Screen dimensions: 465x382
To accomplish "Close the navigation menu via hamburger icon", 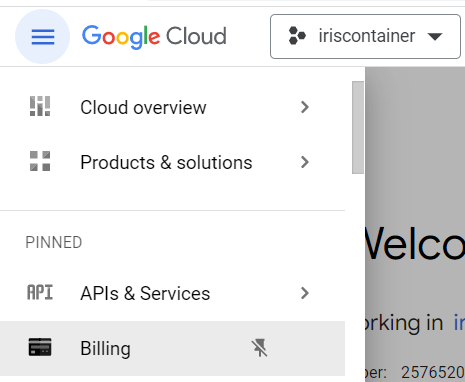I will (x=42, y=36).
